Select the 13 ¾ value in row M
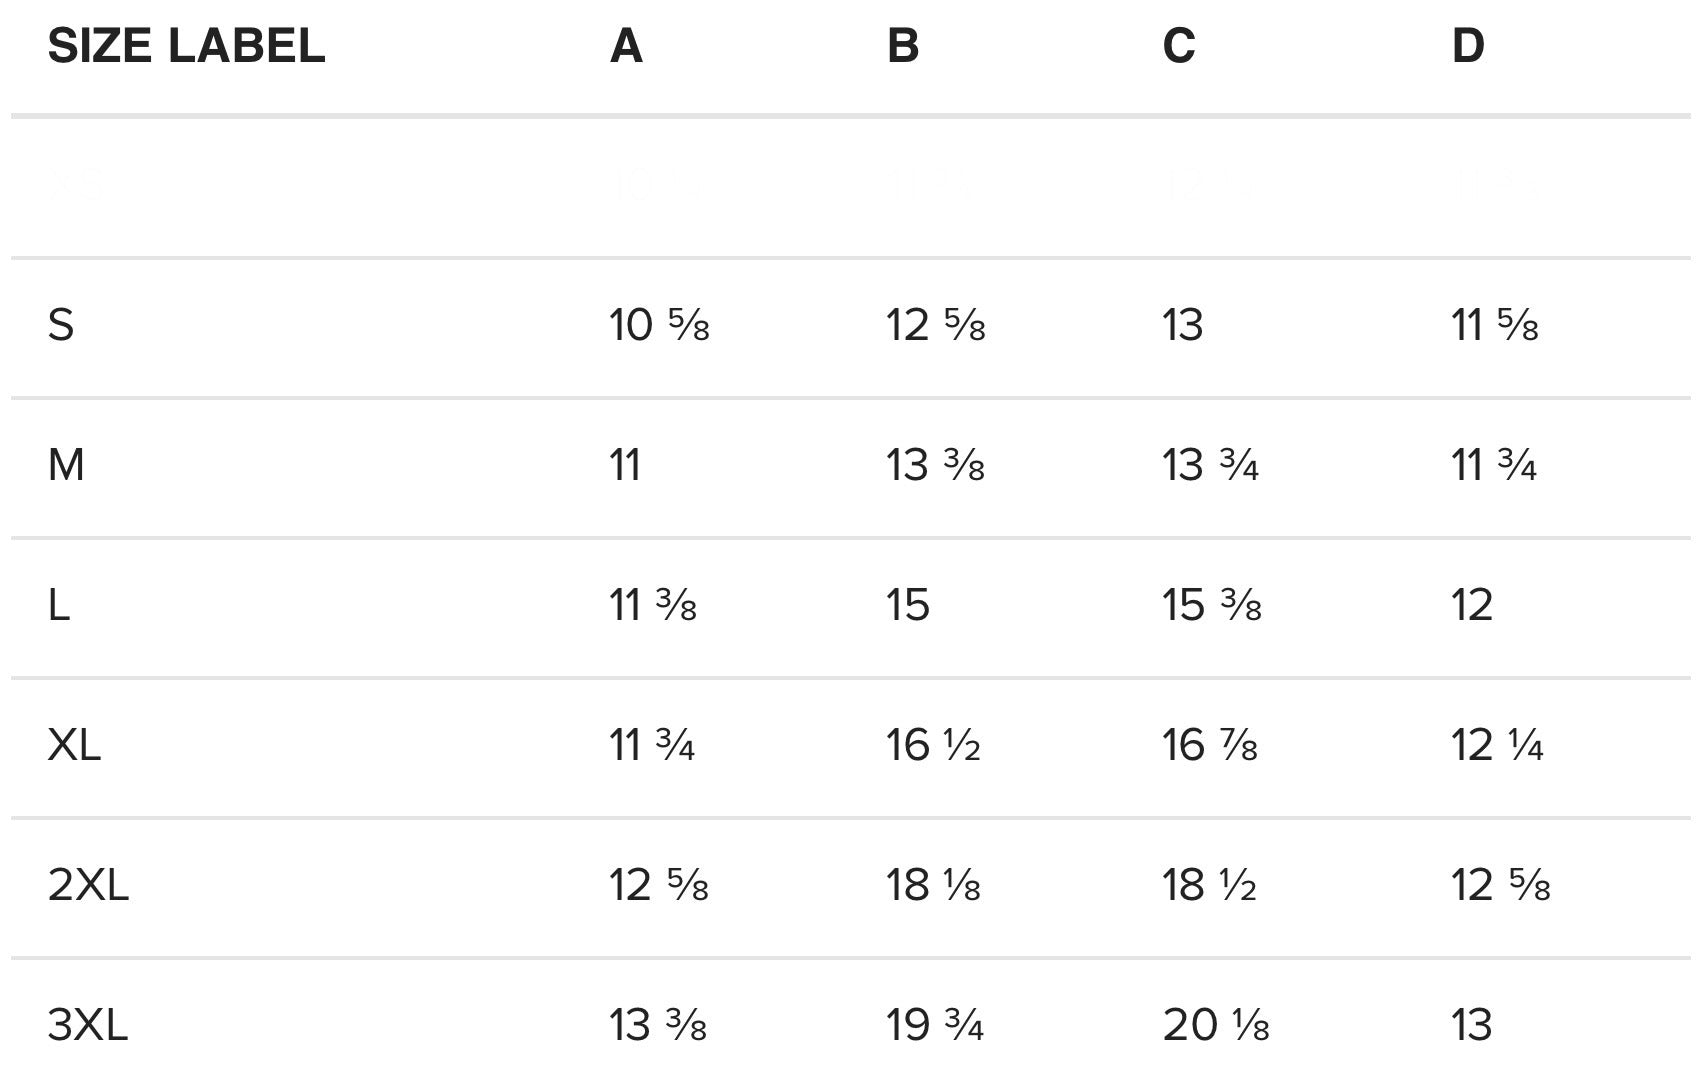Viewport: 1702px width, 1090px height. pyautogui.click(x=1210, y=465)
